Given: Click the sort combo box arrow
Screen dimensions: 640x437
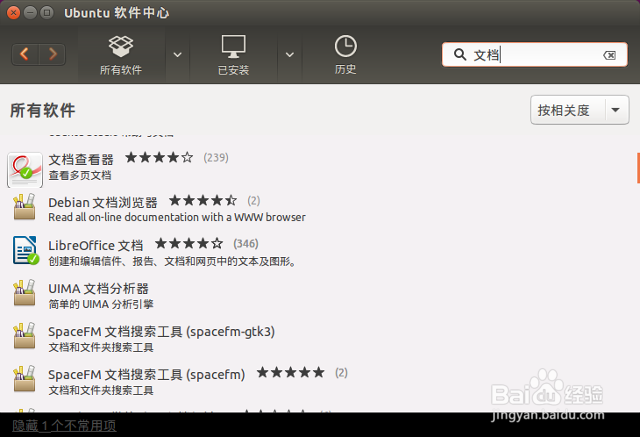Looking at the screenshot, I should coord(616,110).
